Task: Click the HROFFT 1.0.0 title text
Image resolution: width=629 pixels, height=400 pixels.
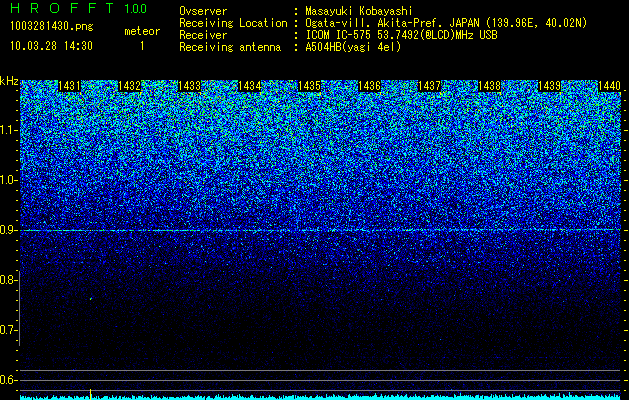Action: pos(79,8)
